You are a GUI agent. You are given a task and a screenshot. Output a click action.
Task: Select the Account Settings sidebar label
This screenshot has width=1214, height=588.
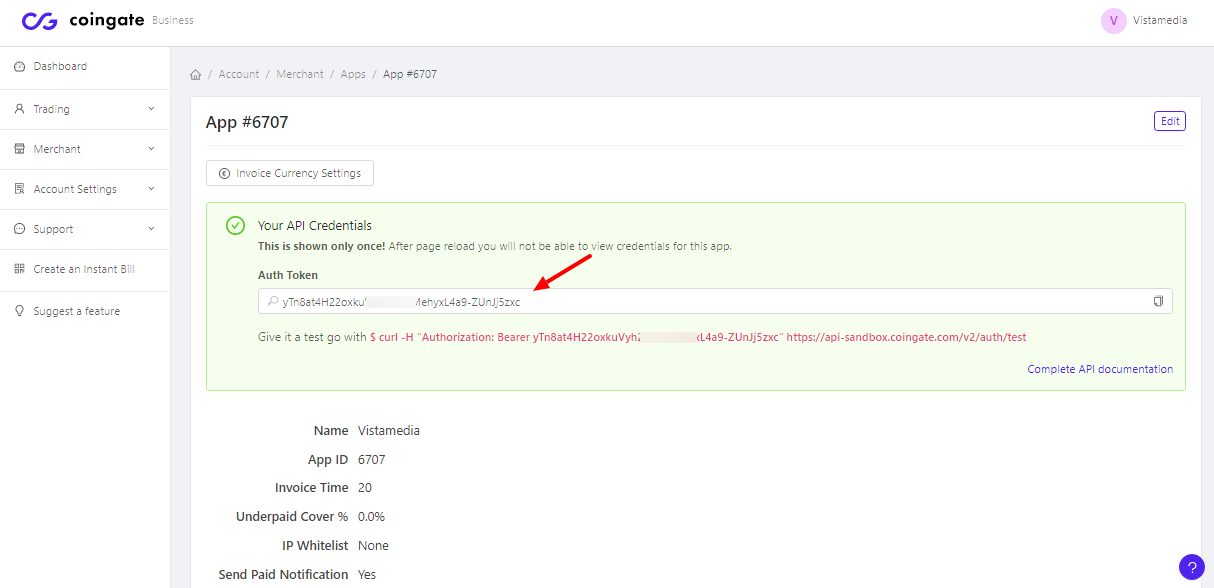pos(75,189)
